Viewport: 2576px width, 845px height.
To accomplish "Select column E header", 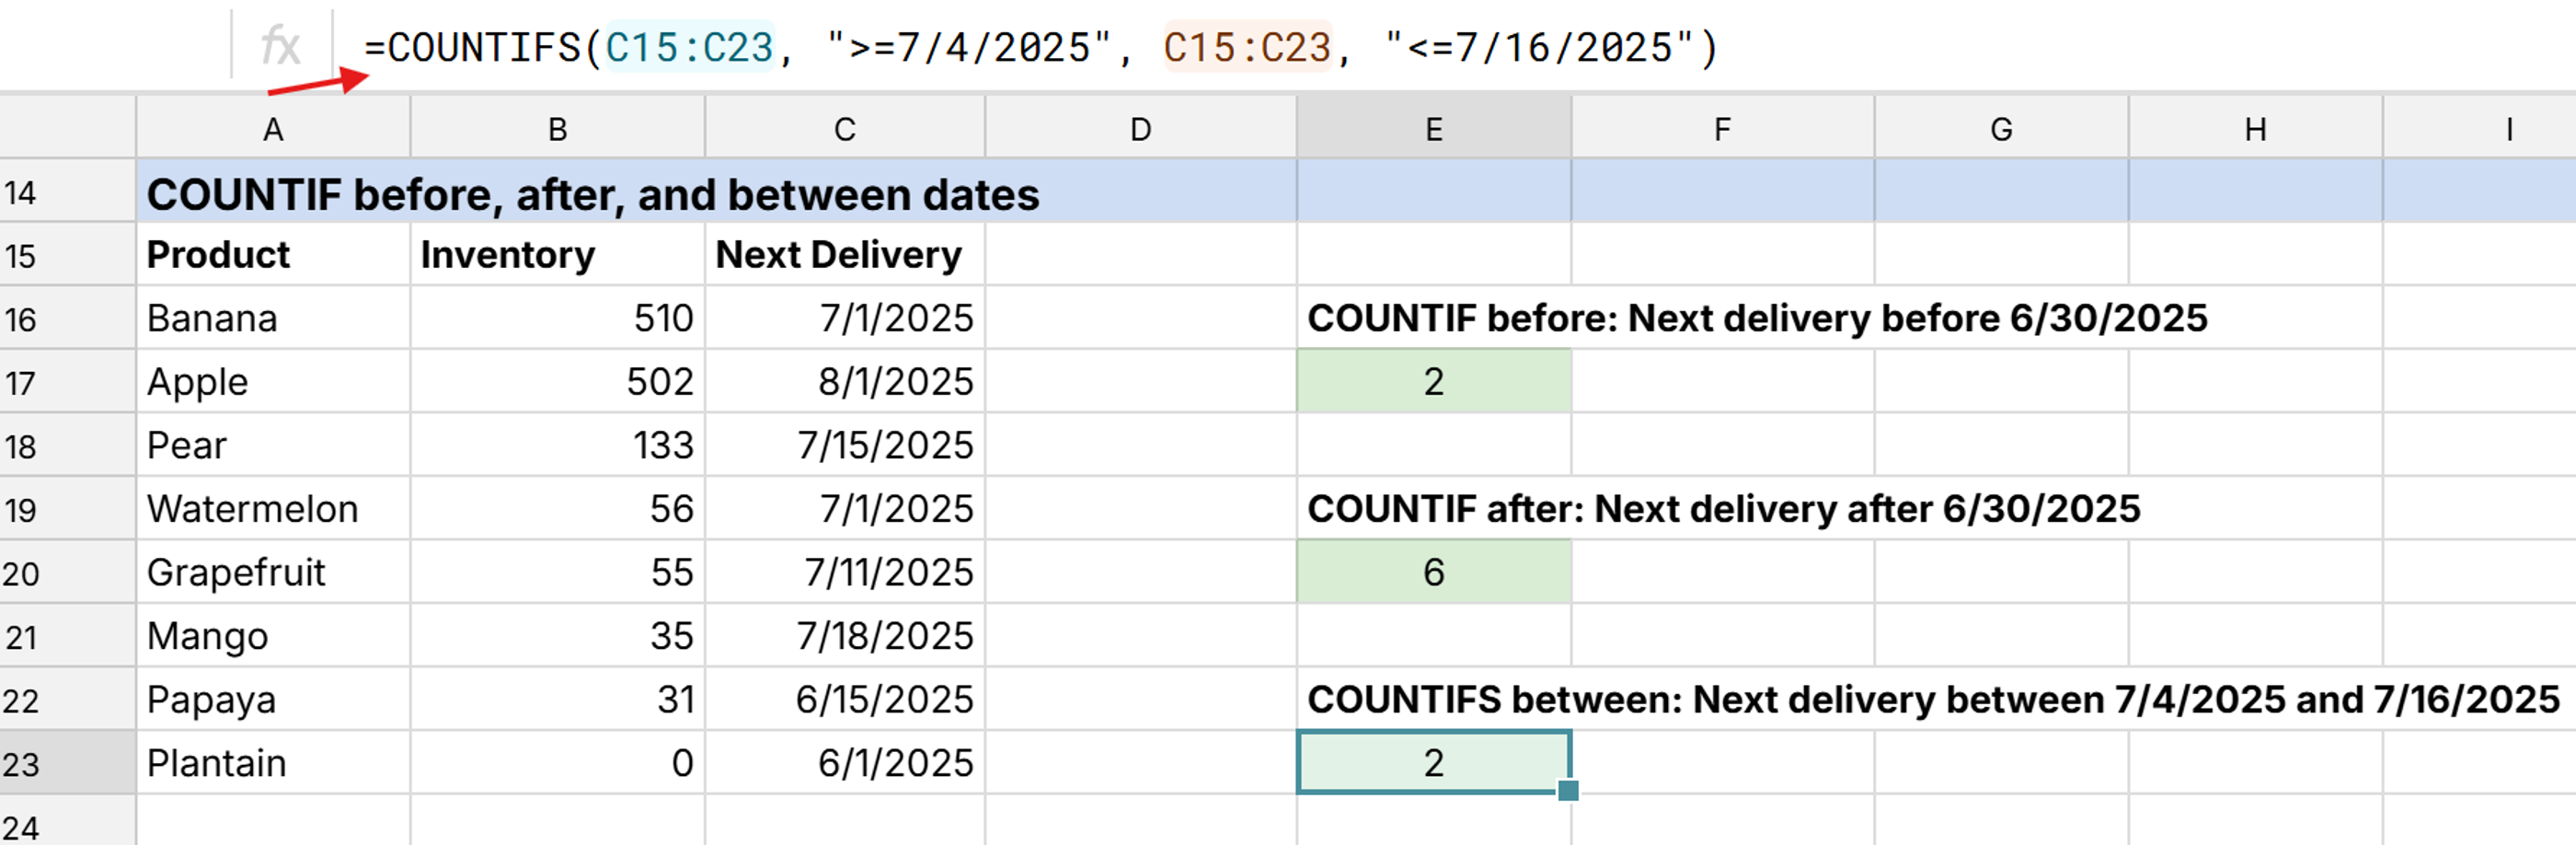I will point(1432,128).
